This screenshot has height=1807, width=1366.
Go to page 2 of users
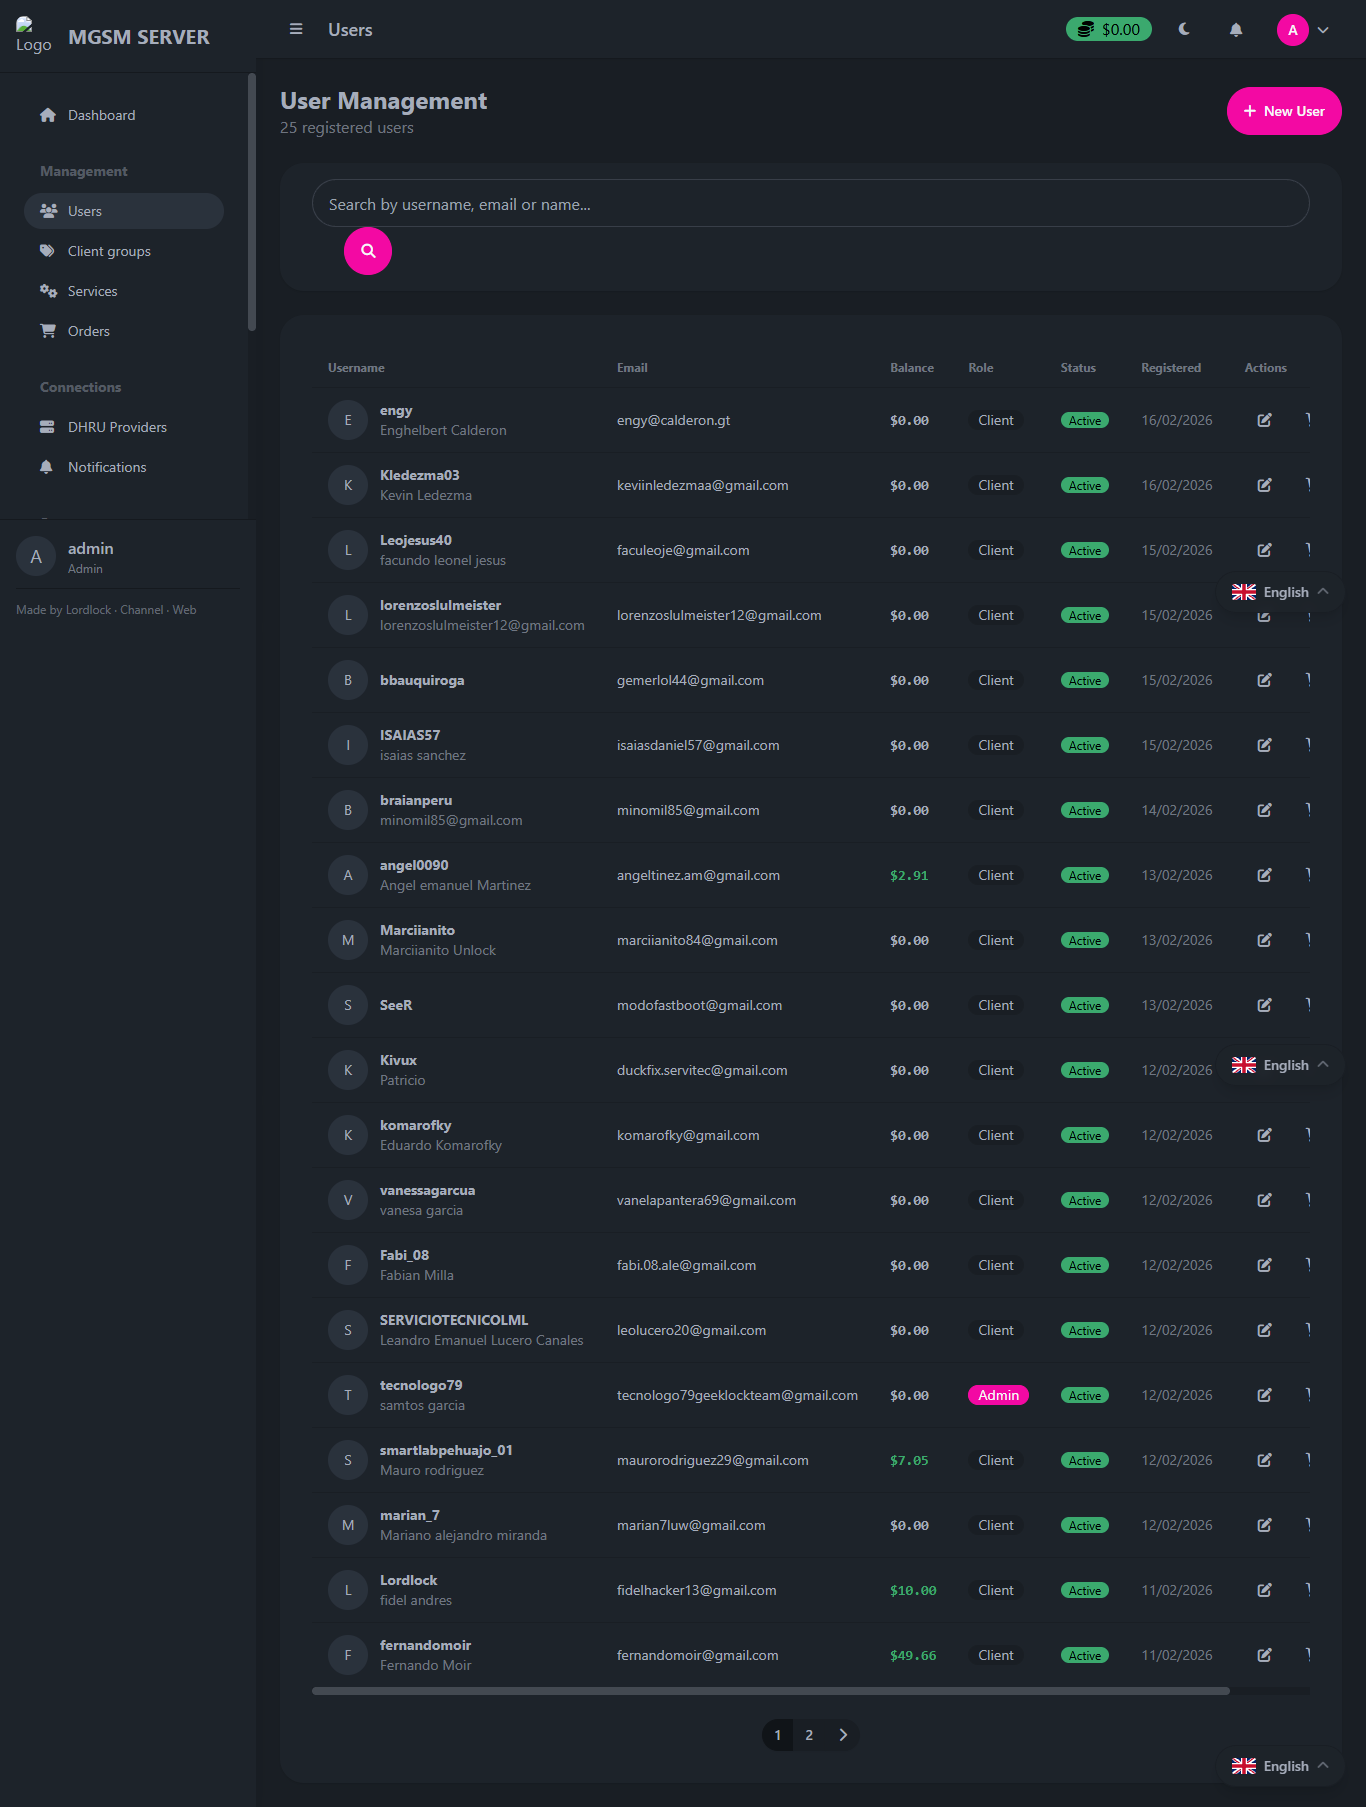(x=809, y=1735)
